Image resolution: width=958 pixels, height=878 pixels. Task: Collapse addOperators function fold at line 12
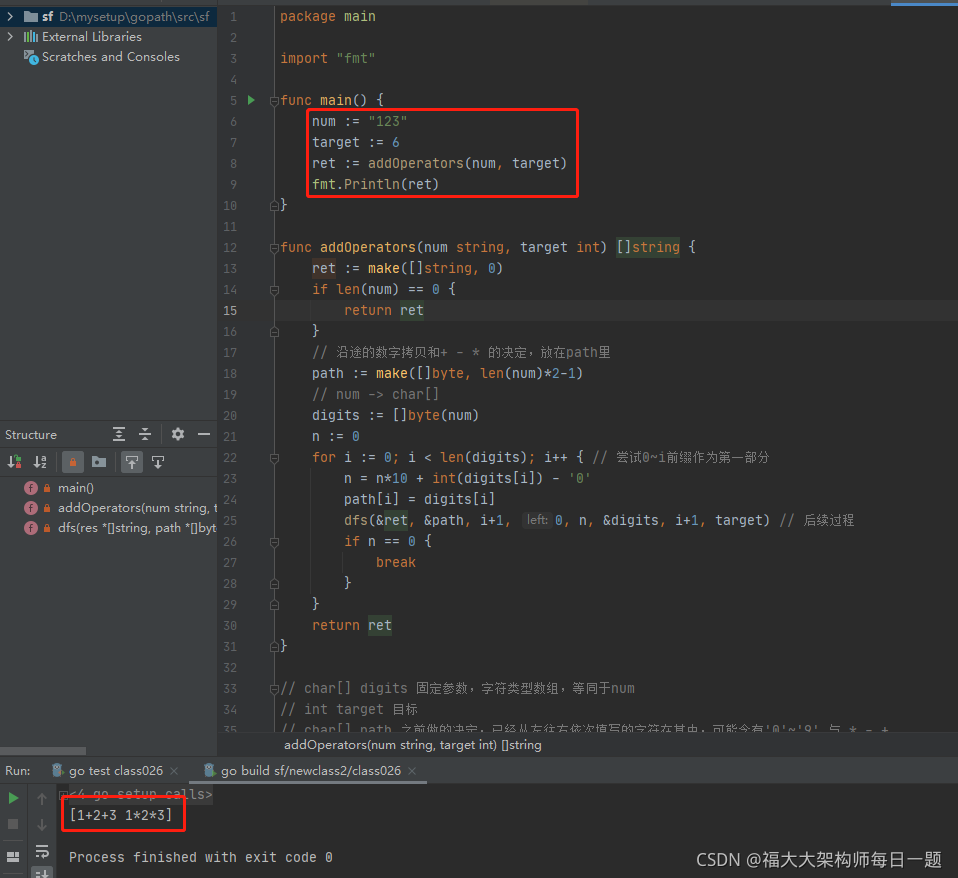pyautogui.click(x=274, y=248)
